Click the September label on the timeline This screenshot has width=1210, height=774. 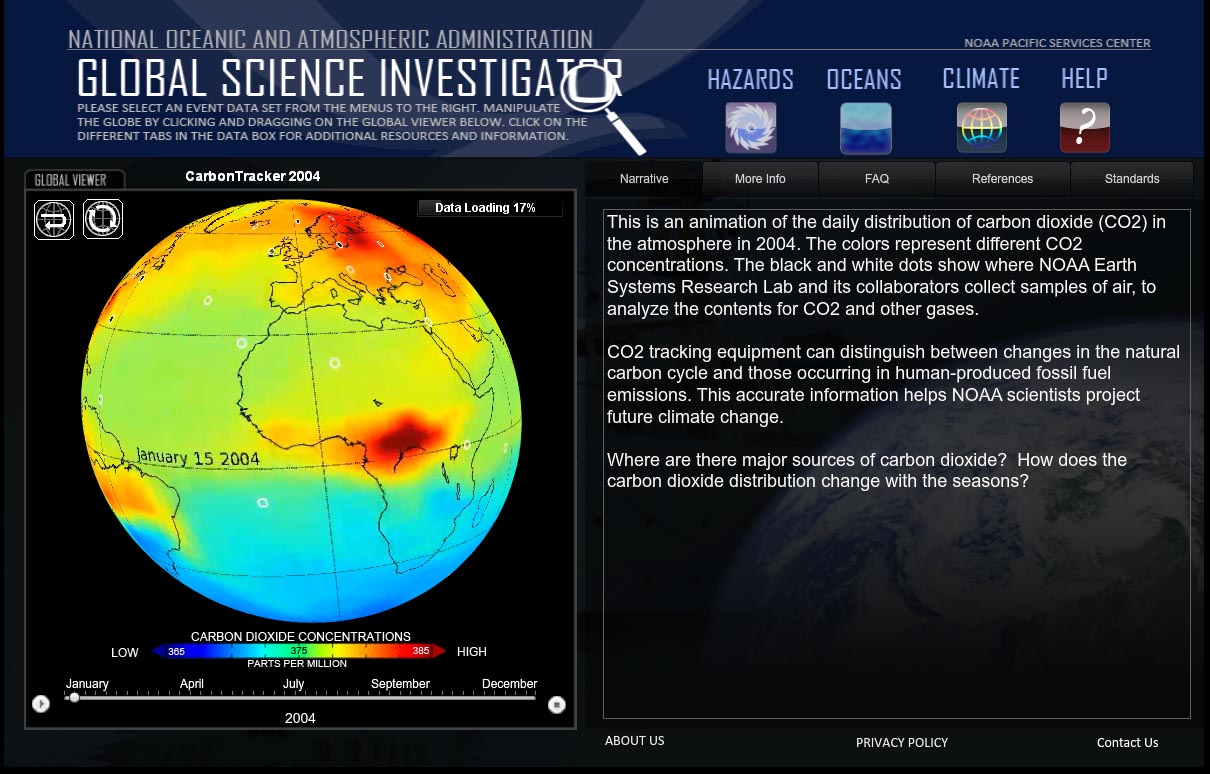tap(400, 684)
